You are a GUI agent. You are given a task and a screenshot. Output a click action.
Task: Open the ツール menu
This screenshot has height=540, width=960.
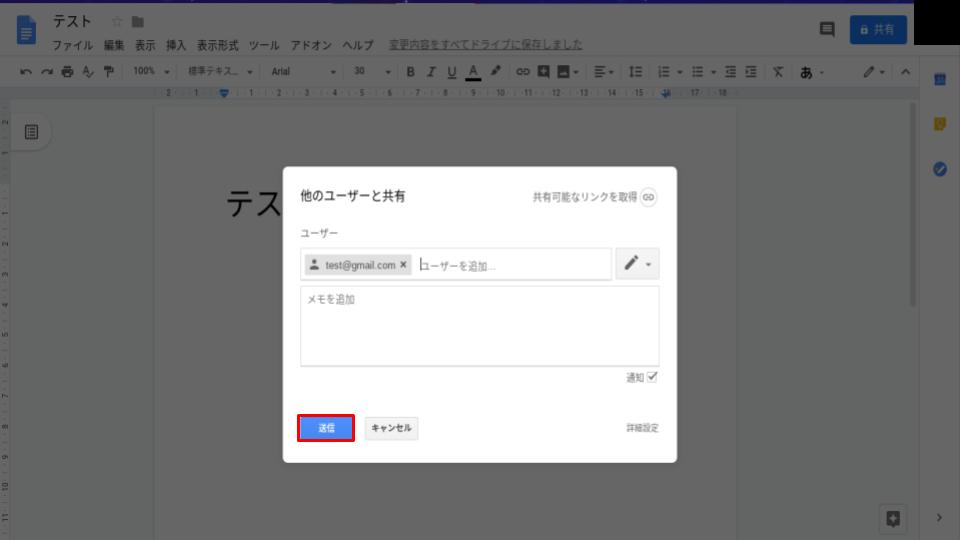(x=264, y=45)
